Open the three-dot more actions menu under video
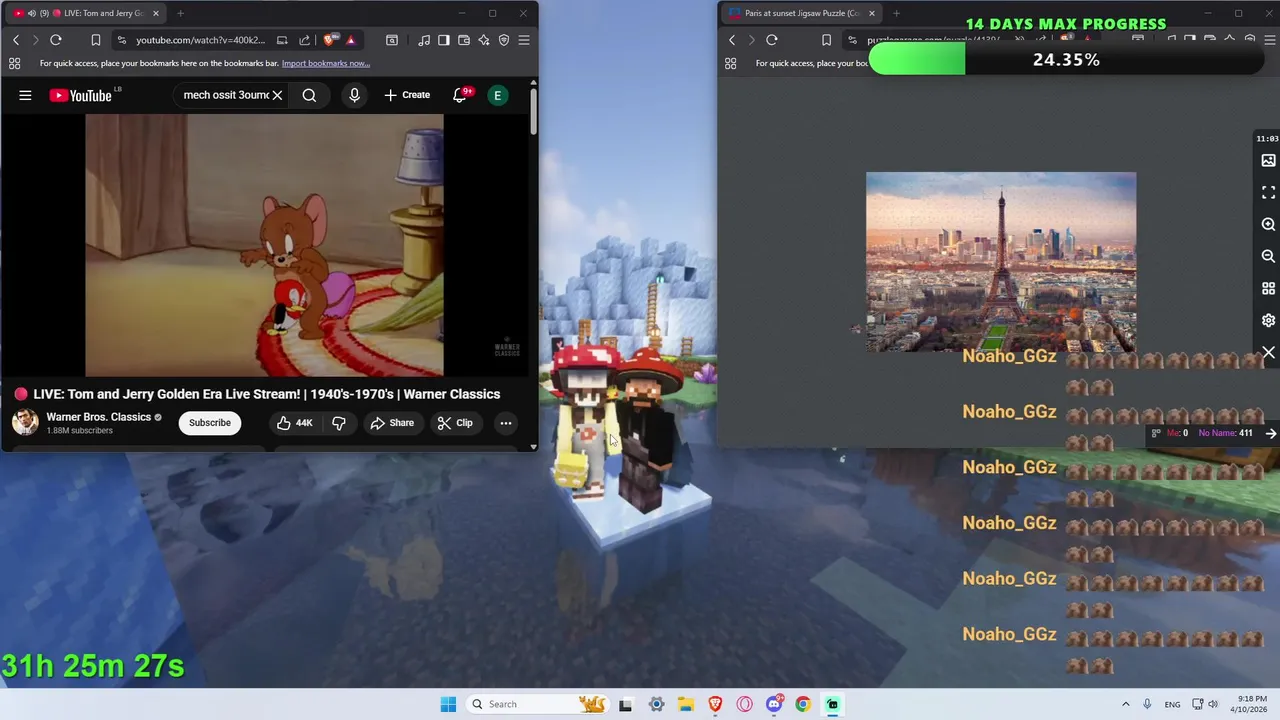The height and width of the screenshot is (720, 1280). coord(506,423)
